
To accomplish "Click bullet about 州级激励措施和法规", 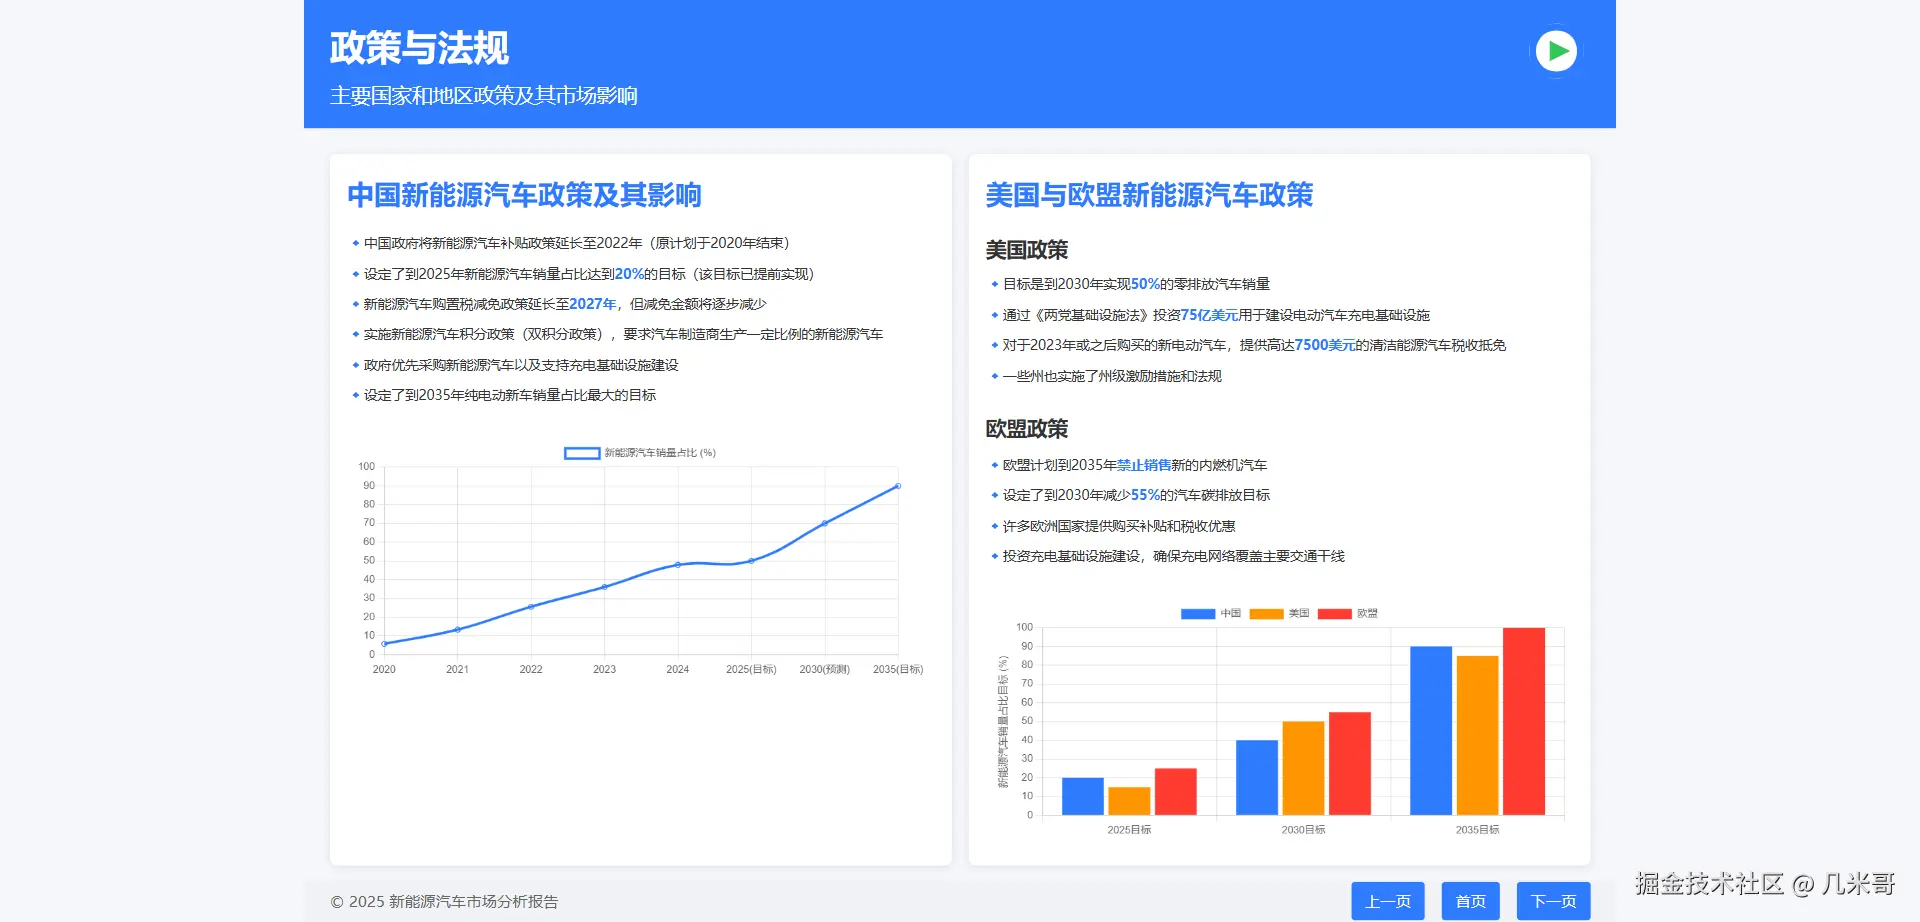I will [1112, 376].
